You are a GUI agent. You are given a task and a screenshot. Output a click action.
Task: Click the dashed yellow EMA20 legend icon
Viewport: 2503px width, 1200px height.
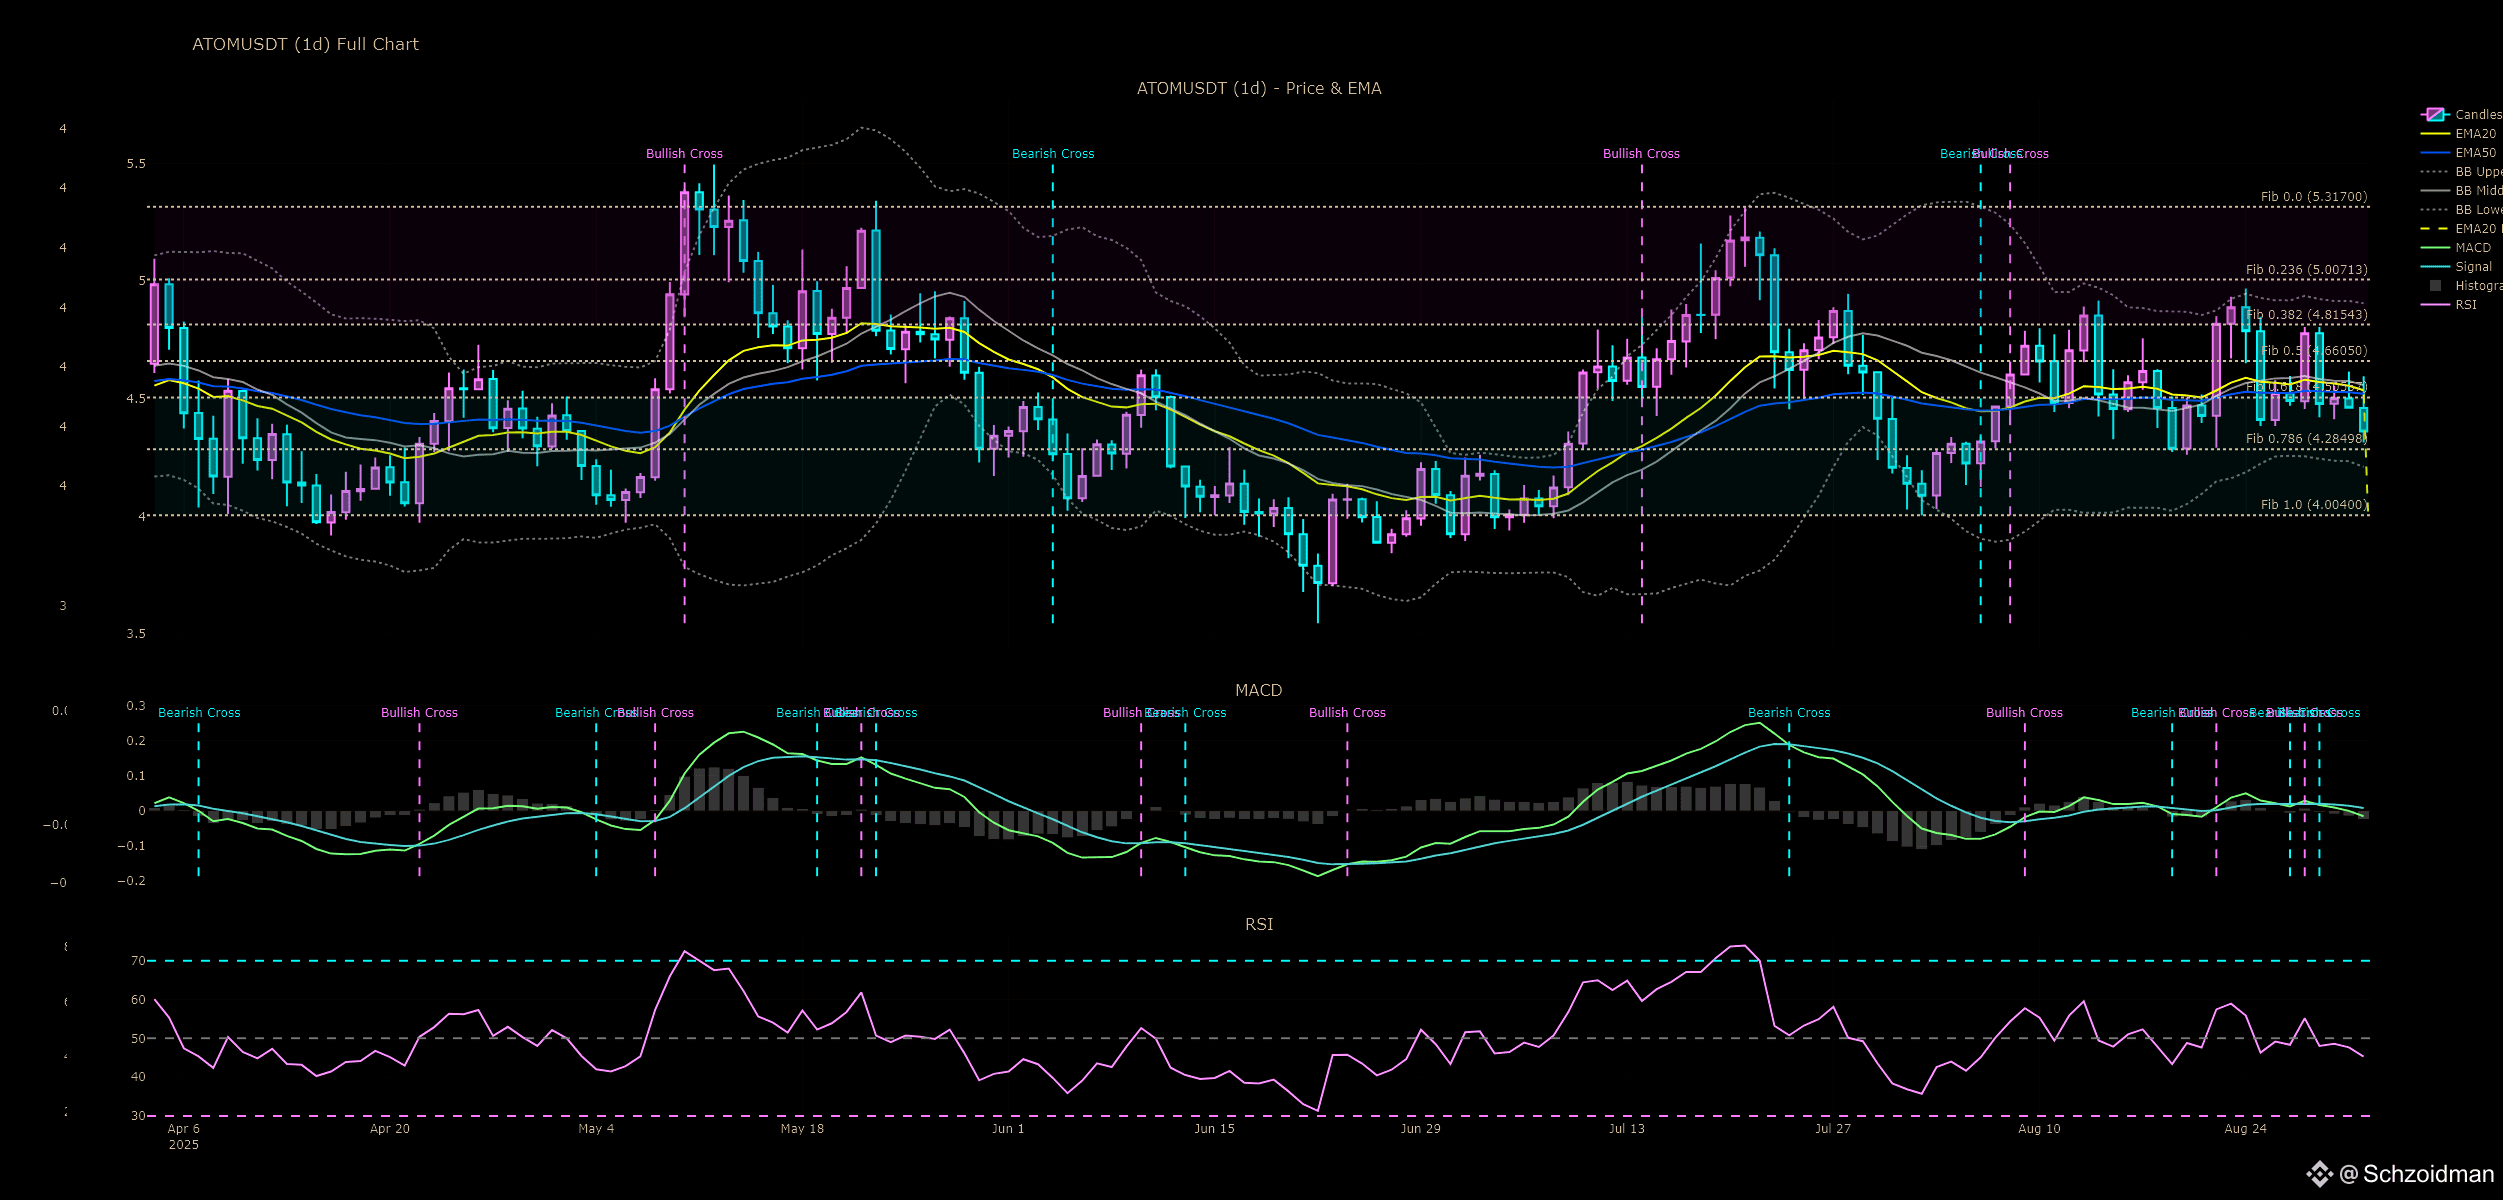tap(2435, 229)
